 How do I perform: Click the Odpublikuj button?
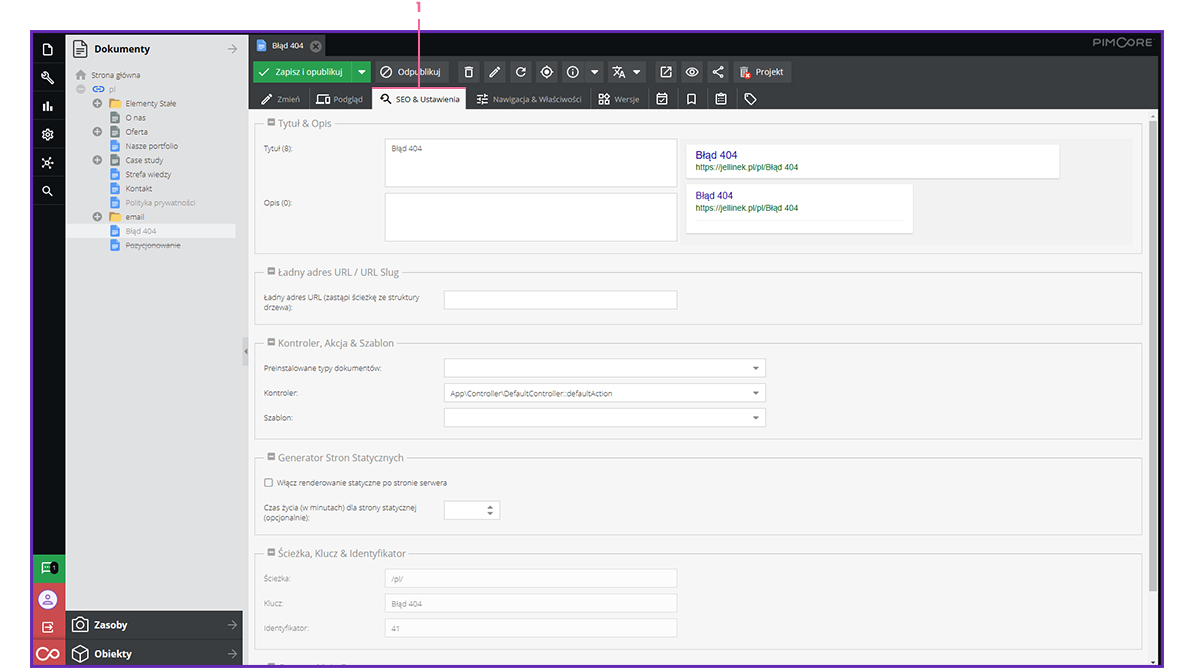(410, 72)
